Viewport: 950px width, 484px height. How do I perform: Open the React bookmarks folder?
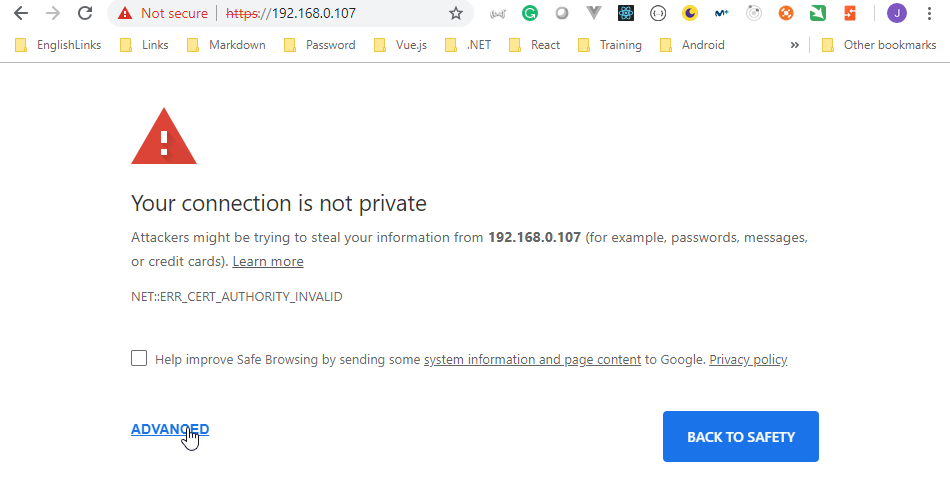534,45
